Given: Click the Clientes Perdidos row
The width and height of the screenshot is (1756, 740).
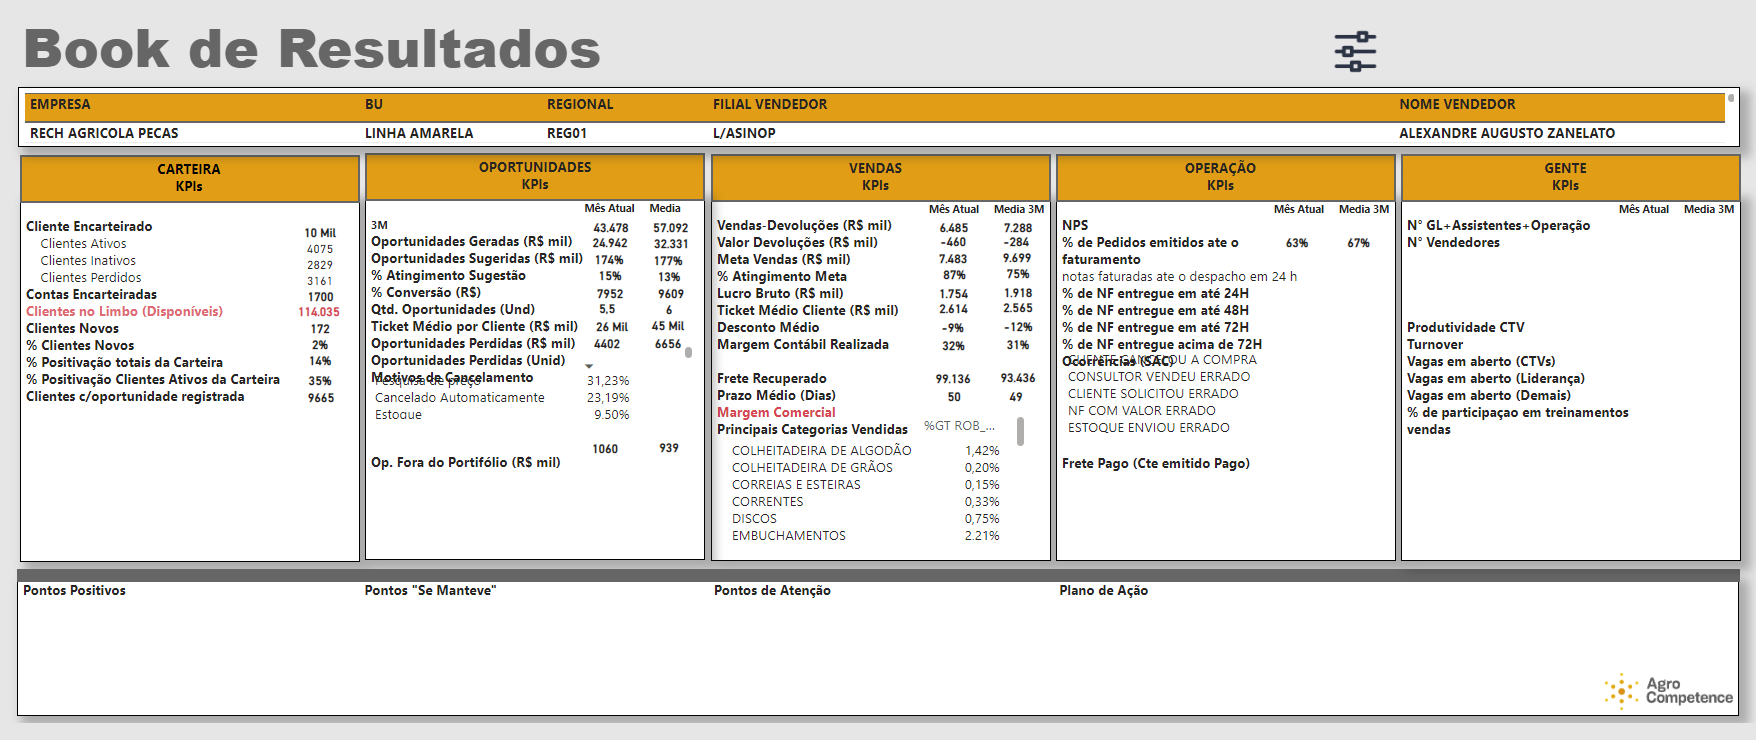Looking at the screenshot, I should coord(91,278).
